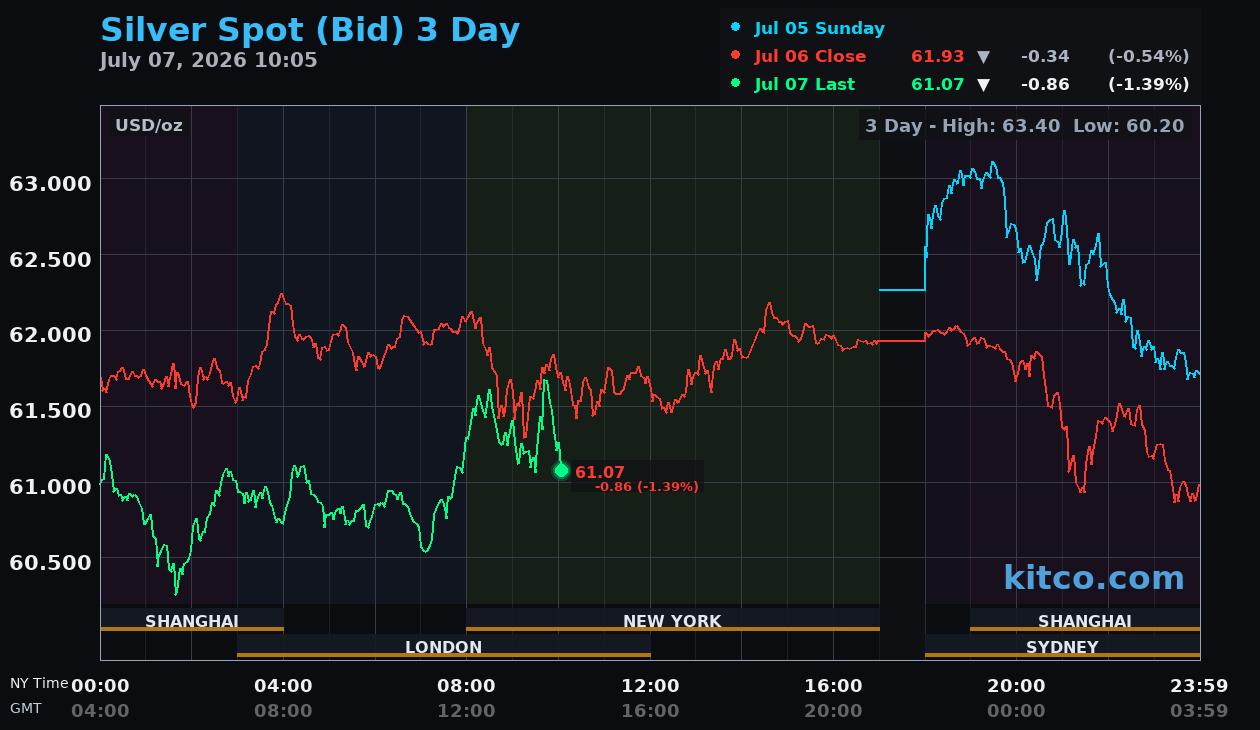Click the LONDON session bar

point(444,646)
